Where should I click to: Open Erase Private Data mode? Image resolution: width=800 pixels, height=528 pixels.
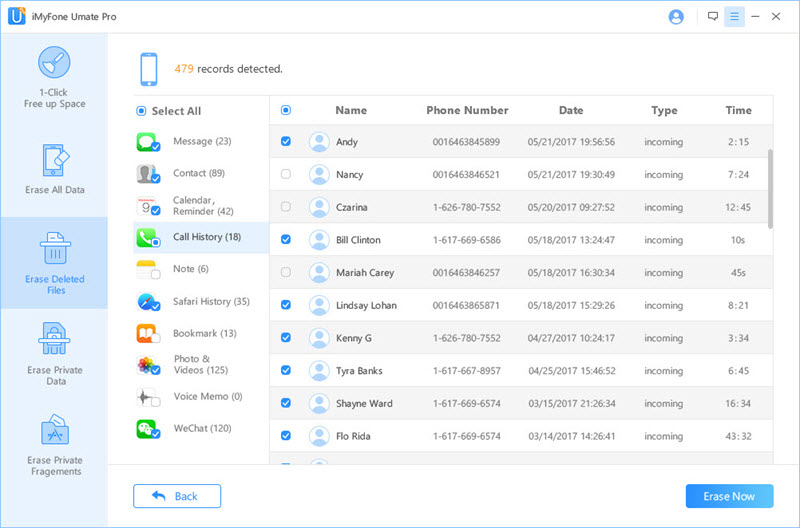[54, 354]
